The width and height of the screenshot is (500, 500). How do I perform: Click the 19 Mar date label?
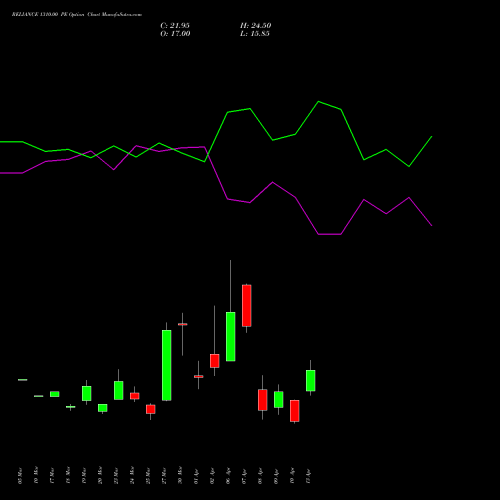pyautogui.click(x=84, y=476)
